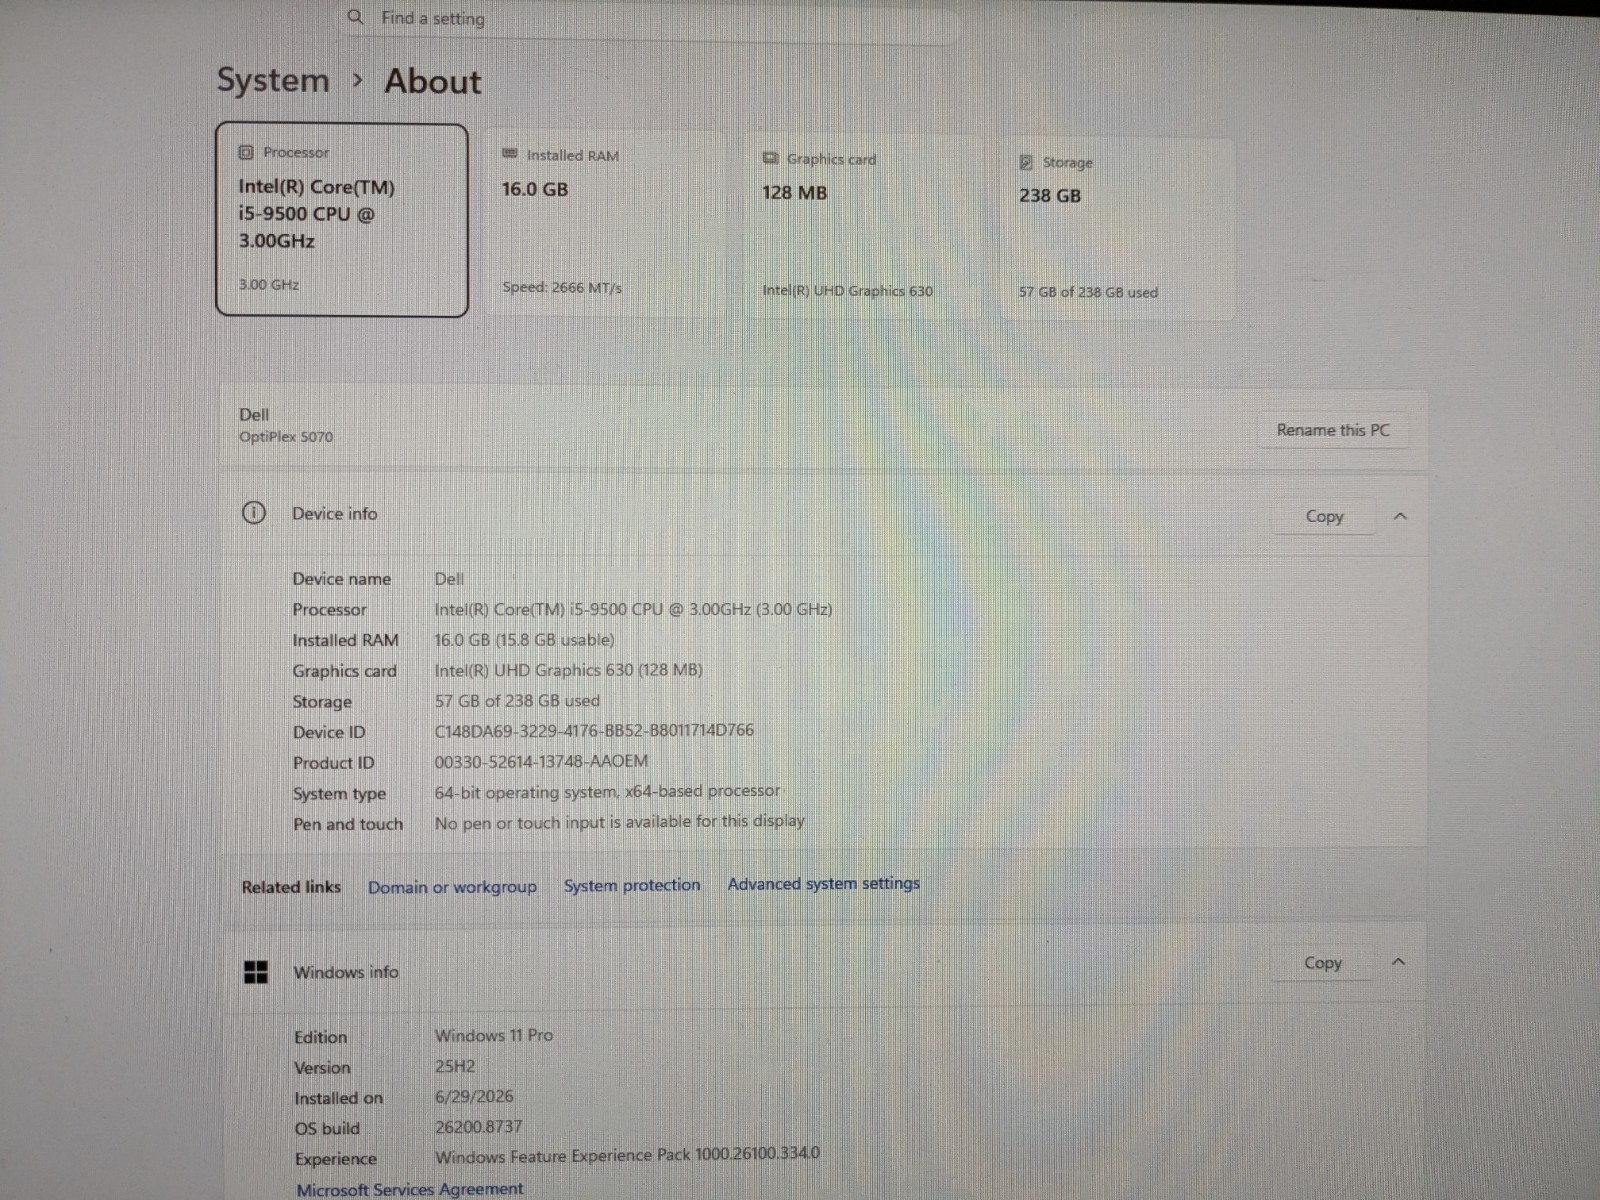Click the Graphics card monitor icon
Image resolution: width=1600 pixels, height=1200 pixels.
pos(770,158)
